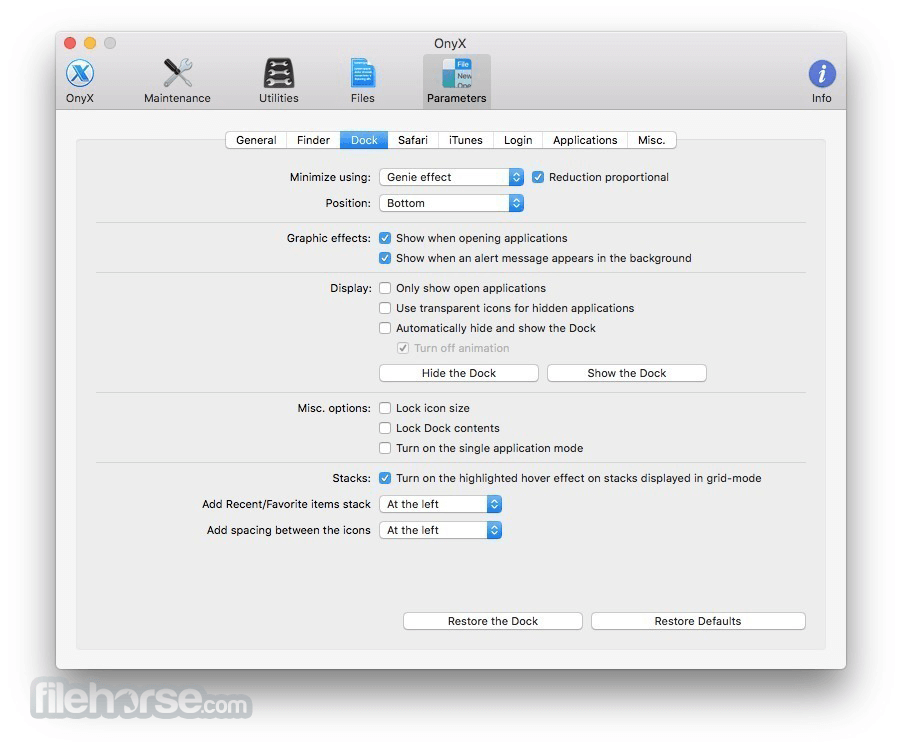Open the Minimize using dropdown
Screen dimensions: 902x749
pos(452,177)
